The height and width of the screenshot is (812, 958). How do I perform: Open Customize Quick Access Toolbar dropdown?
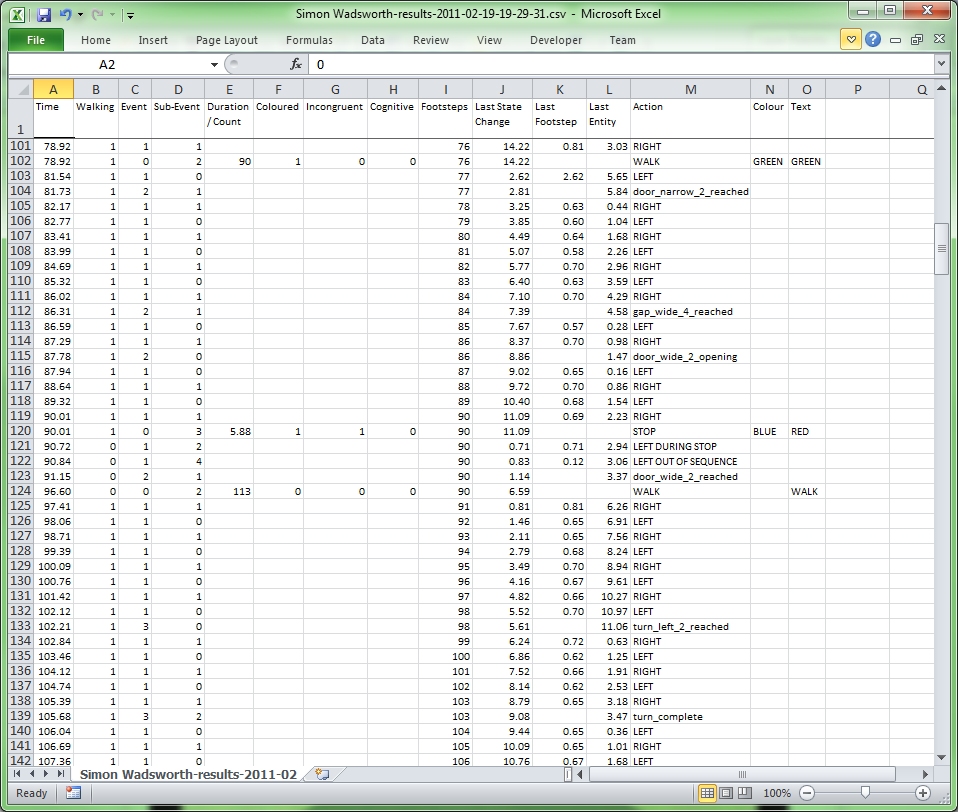click(130, 15)
